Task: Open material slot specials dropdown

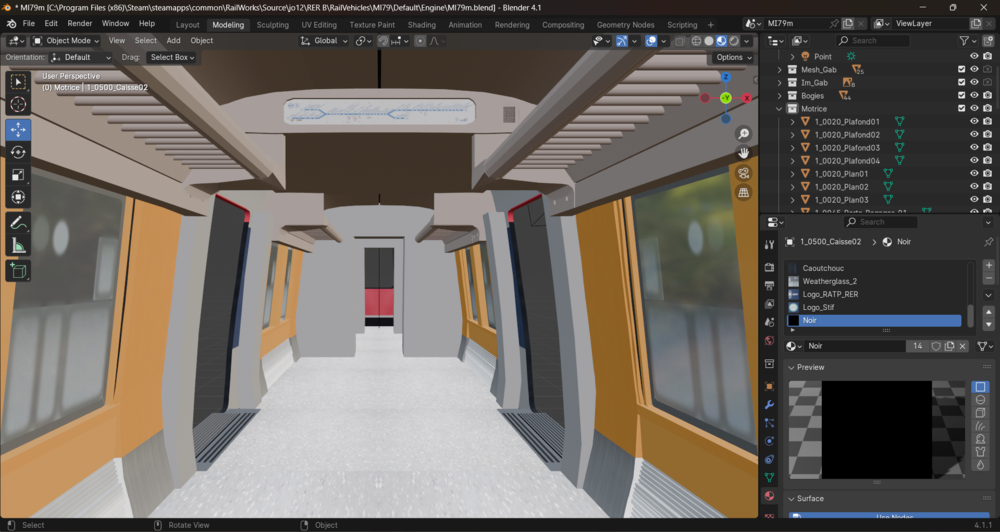Action: [x=989, y=295]
